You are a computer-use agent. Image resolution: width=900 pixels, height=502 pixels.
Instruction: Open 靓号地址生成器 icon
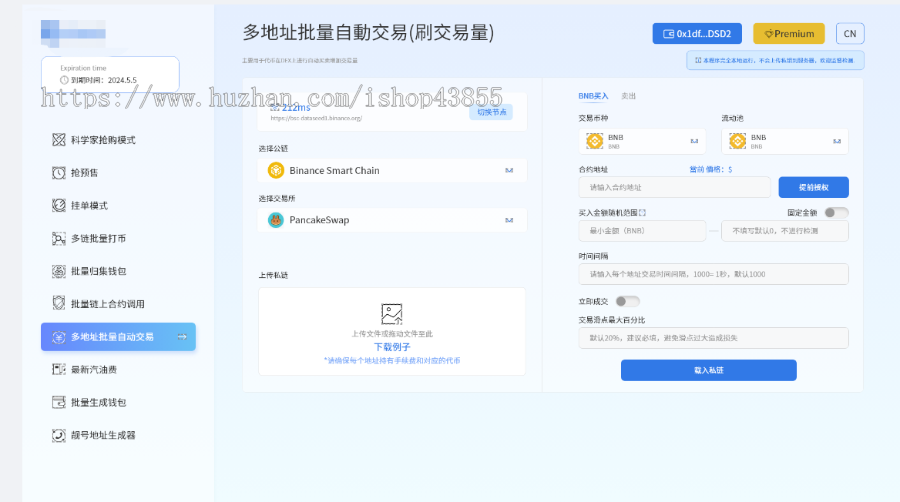pos(59,435)
